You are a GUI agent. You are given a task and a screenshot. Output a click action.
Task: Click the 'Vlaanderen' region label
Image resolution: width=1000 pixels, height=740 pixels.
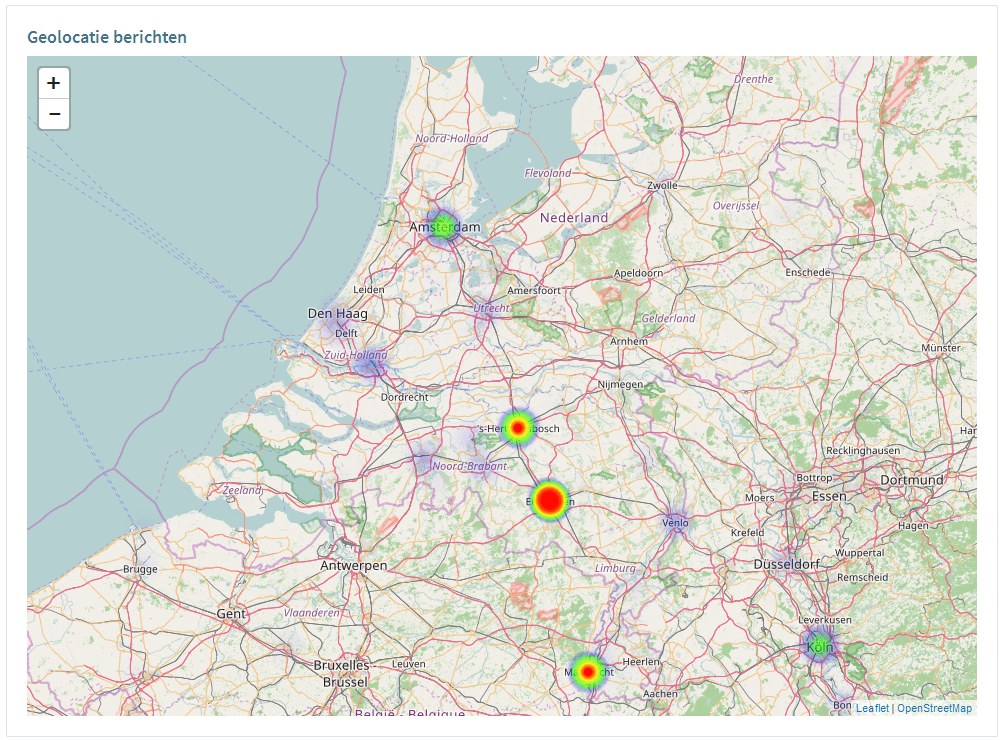coord(312,612)
